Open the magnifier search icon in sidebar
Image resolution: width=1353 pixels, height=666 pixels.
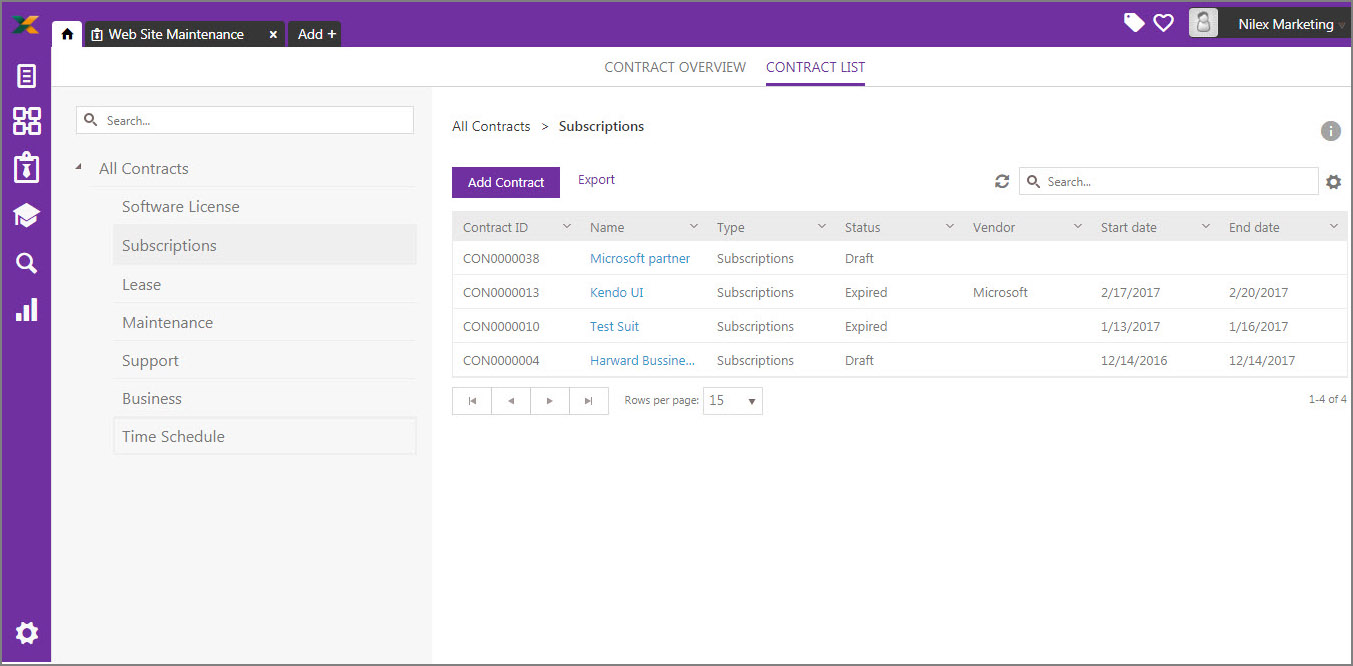tap(27, 263)
